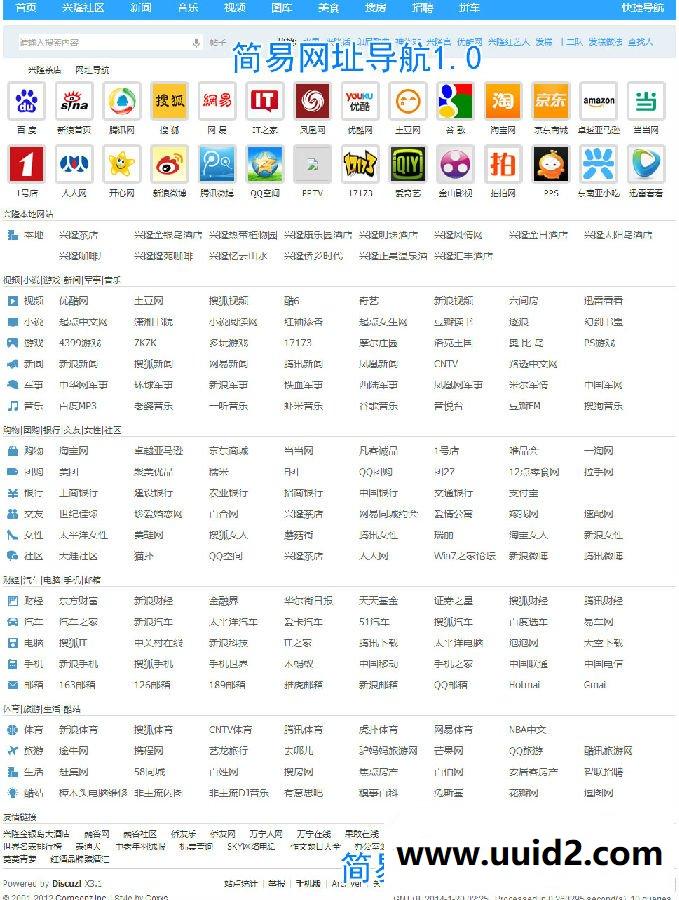Screen dimensions: 679x900
Task: Open the 126邮箱 link
Action: (x=152, y=685)
